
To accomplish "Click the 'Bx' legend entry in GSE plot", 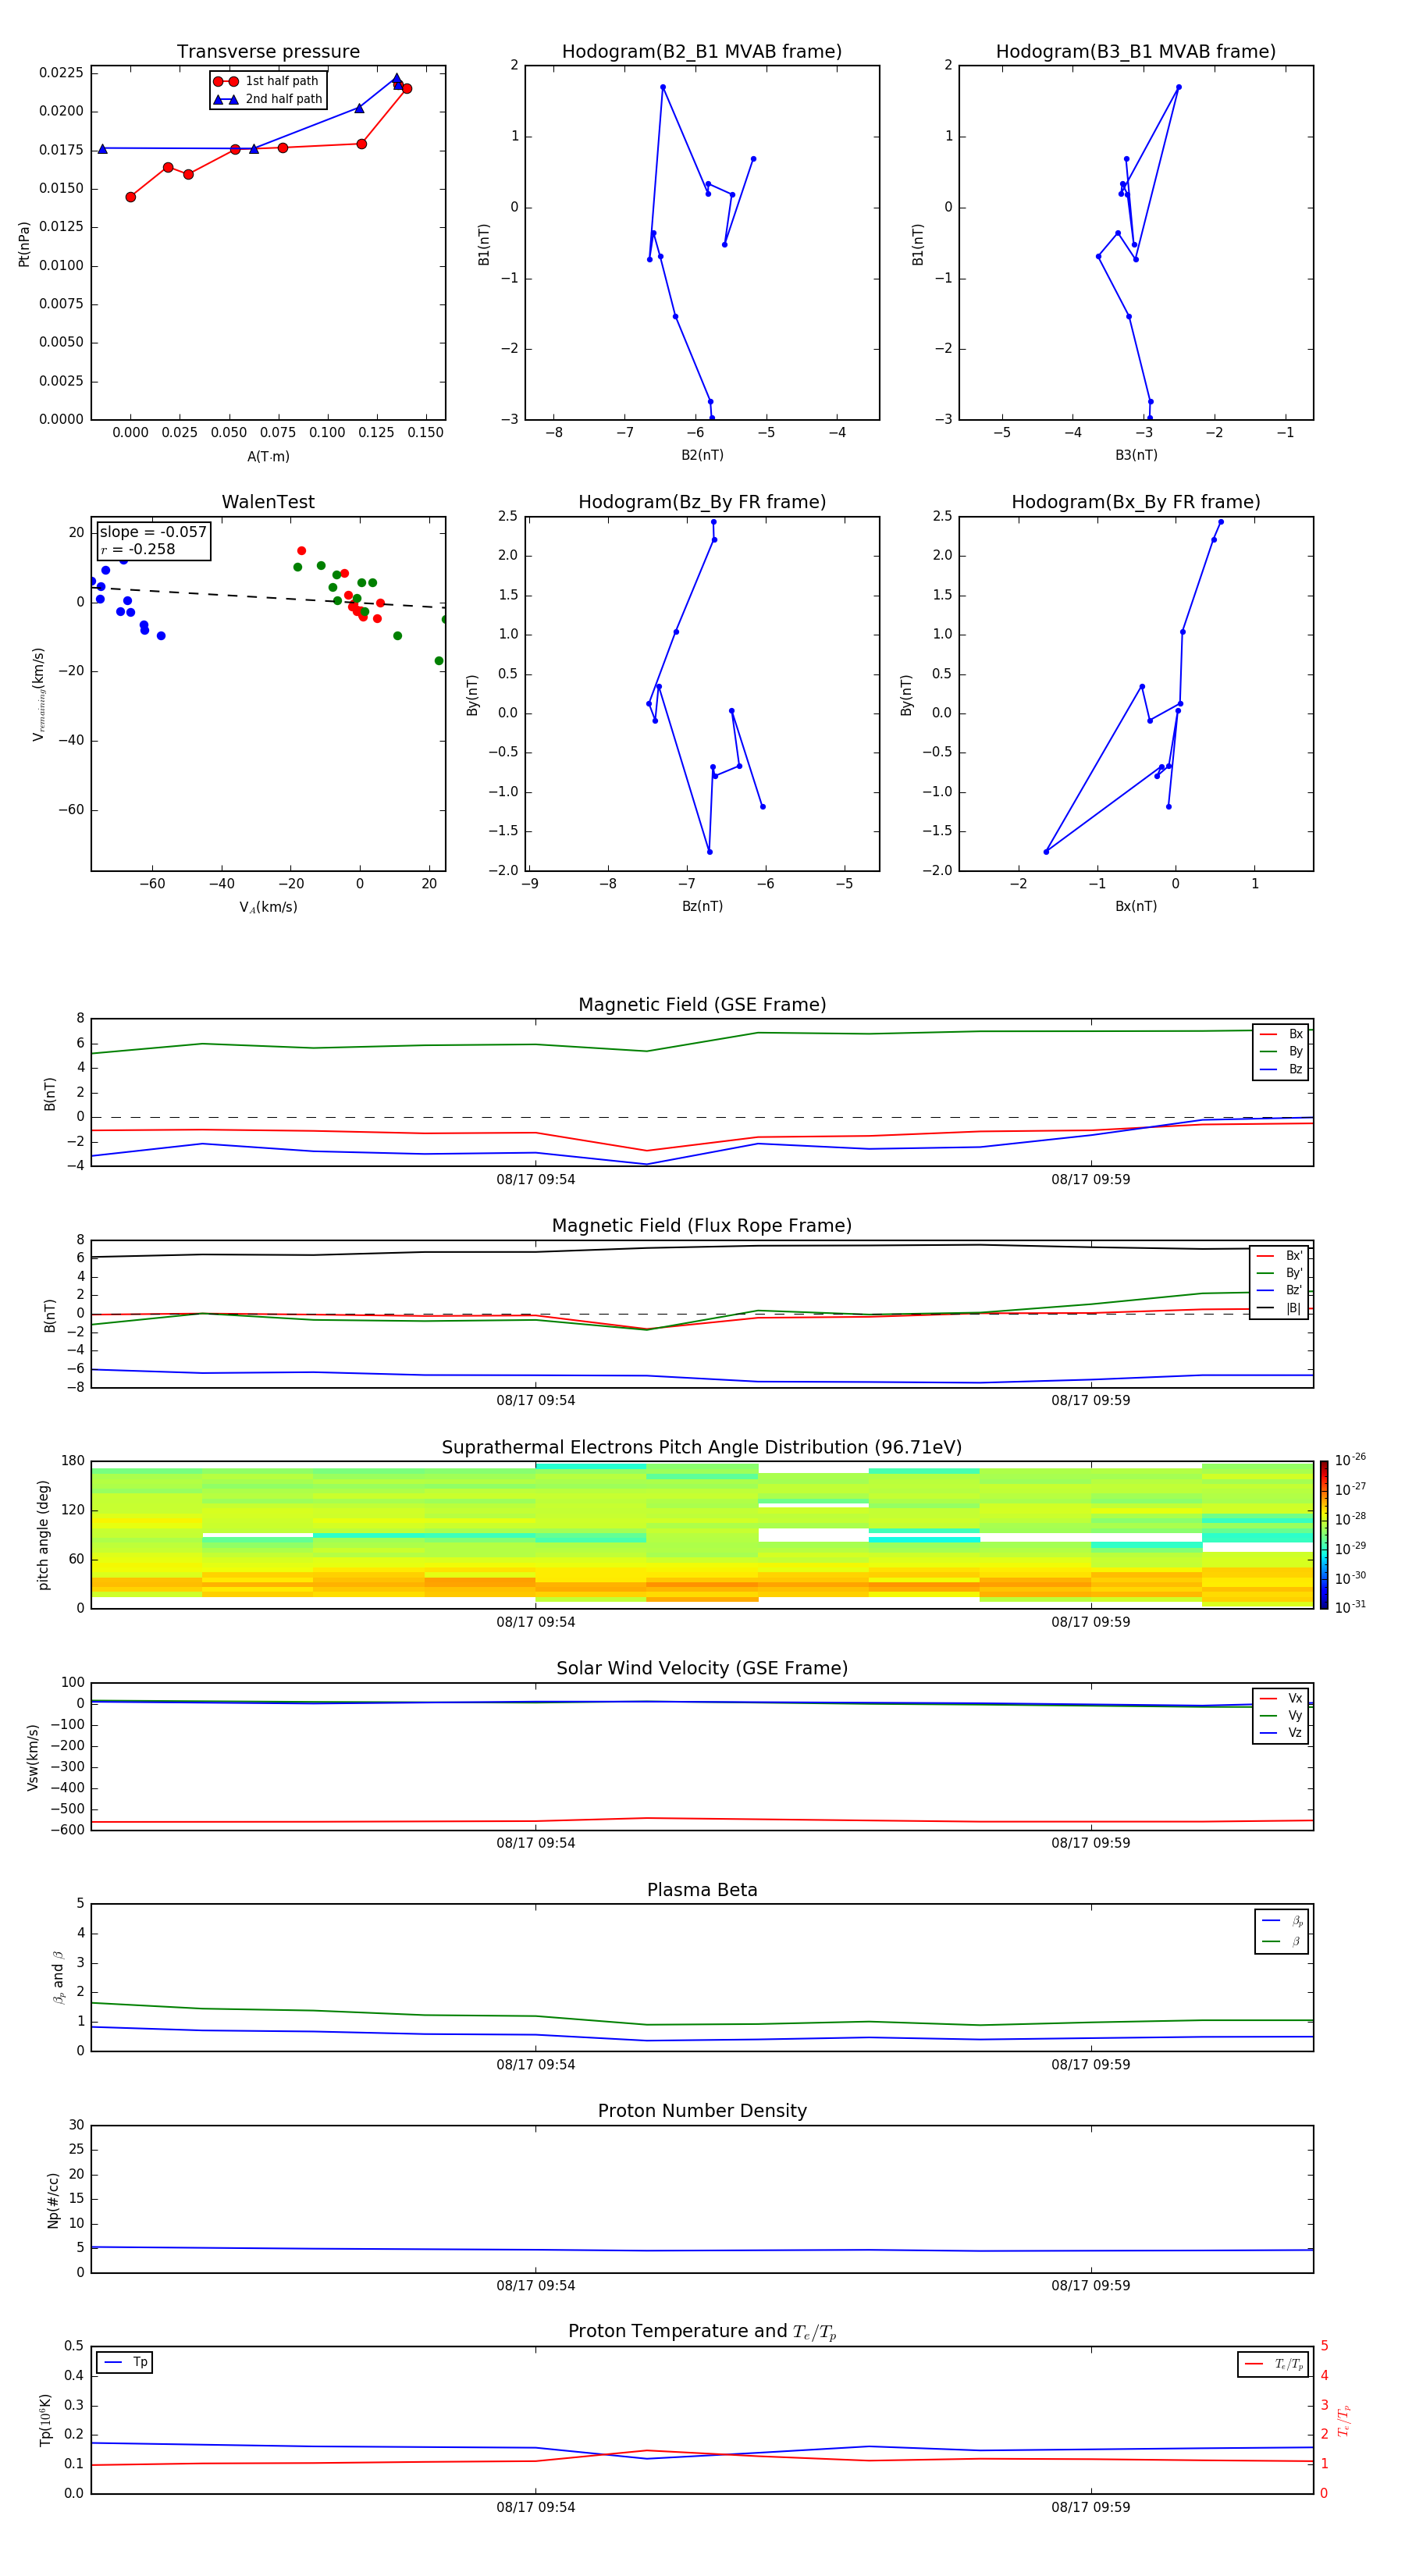I will click(x=1281, y=1034).
